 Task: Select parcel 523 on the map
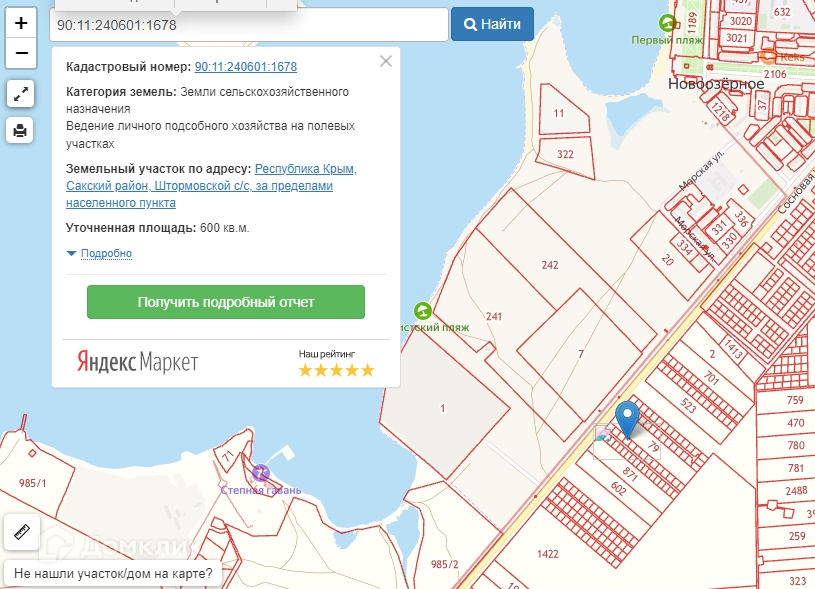click(x=688, y=405)
